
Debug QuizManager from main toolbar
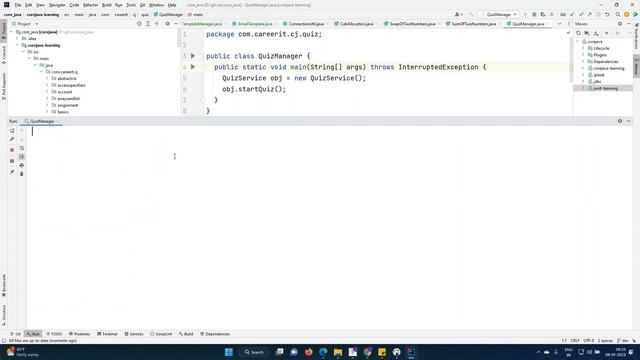(x=534, y=14)
